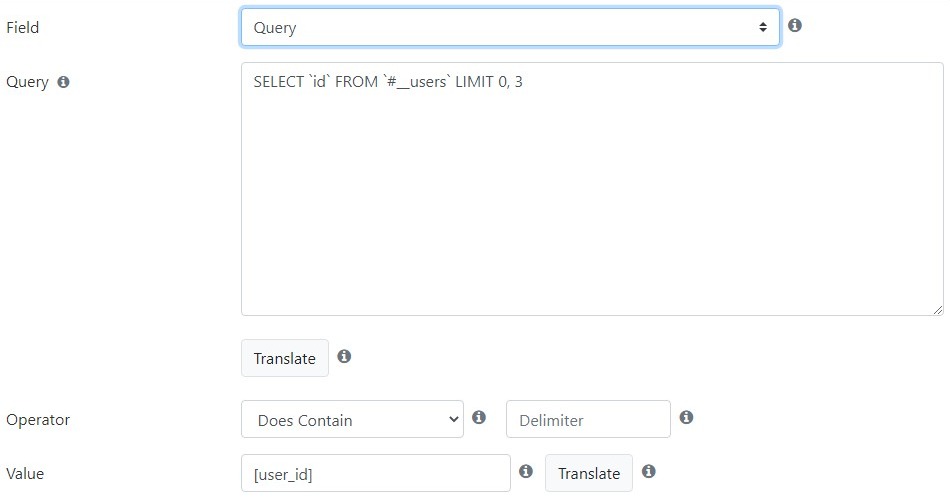Viewport: 950px width, 501px height.
Task: Click the info icon right of the Value input
Action: point(526,471)
